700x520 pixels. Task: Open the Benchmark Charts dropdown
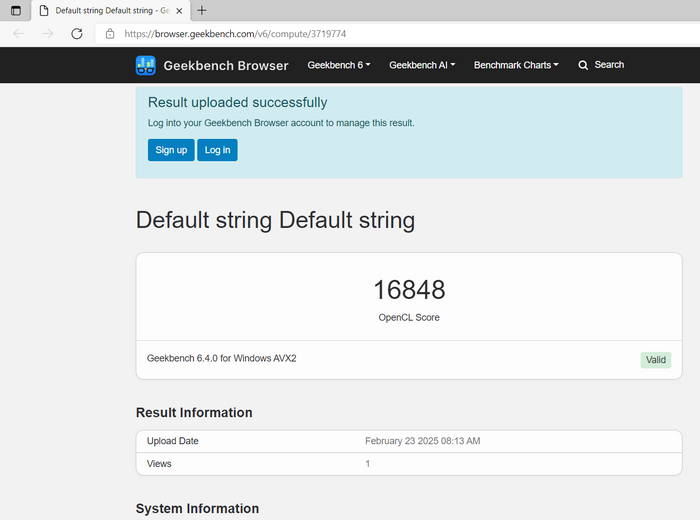tap(516, 65)
